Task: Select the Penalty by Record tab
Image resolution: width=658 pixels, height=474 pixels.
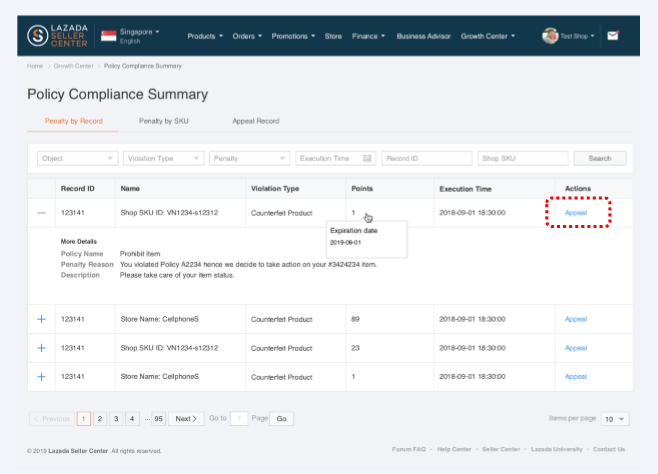Action: (73, 121)
